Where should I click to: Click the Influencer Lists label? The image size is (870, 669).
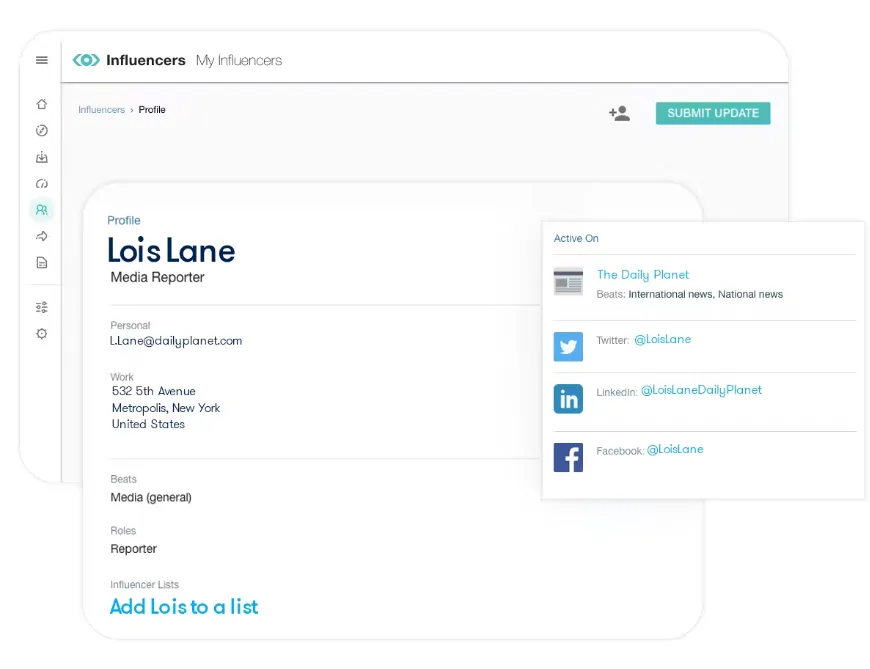coord(144,584)
